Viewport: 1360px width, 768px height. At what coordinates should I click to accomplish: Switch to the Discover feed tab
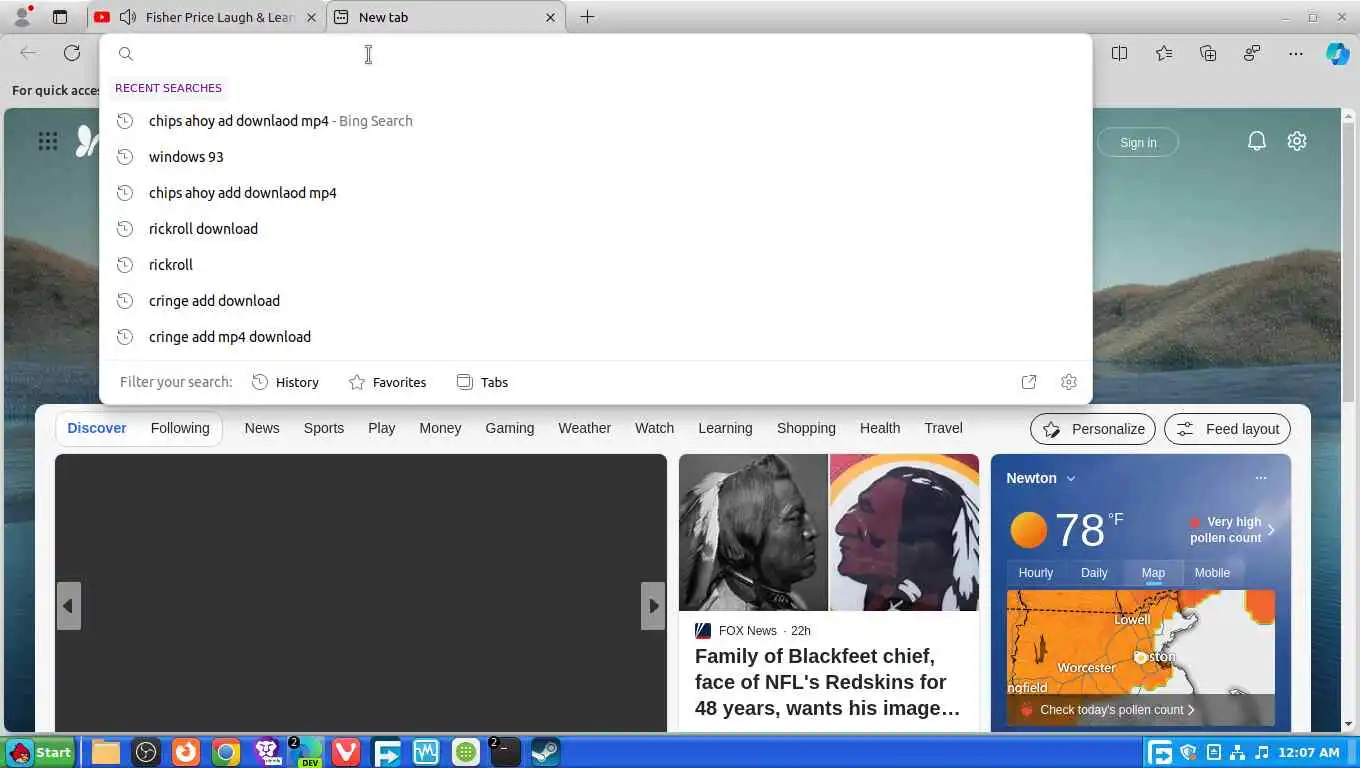97,428
